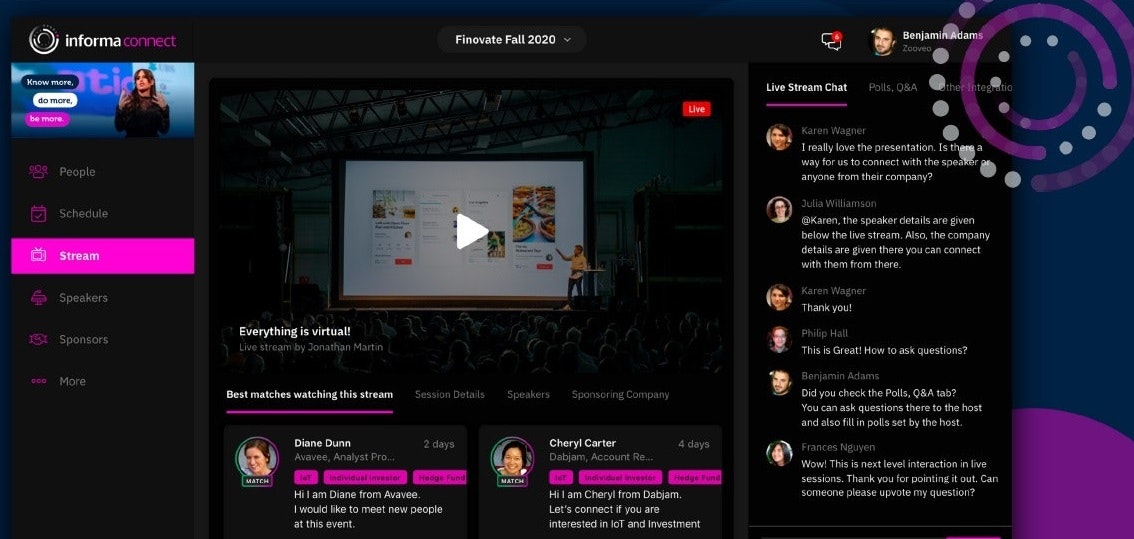Click the Thank you! chat message

[826, 307]
